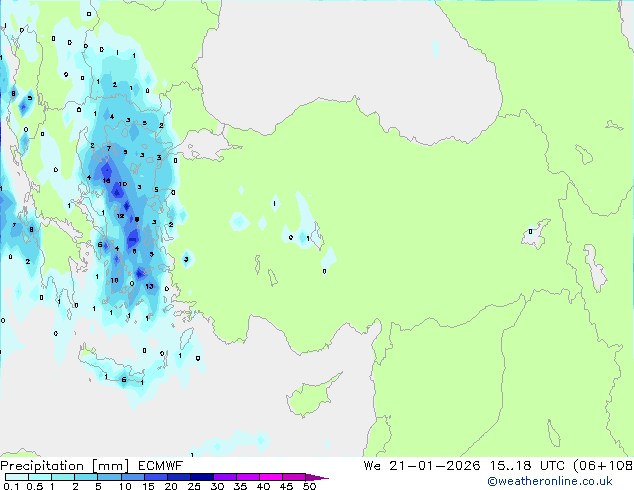634x490 pixels.
Task: Click the 0.1–0.5 mm palest legend swatch
Action: click(x=17, y=477)
